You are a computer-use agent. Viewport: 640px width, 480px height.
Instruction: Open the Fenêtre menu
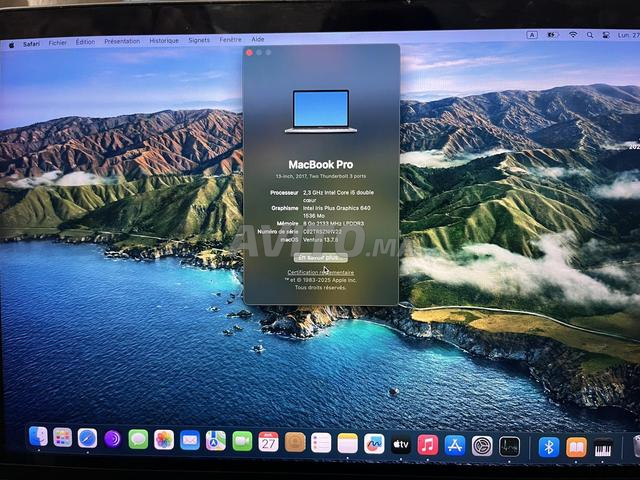pyautogui.click(x=231, y=40)
